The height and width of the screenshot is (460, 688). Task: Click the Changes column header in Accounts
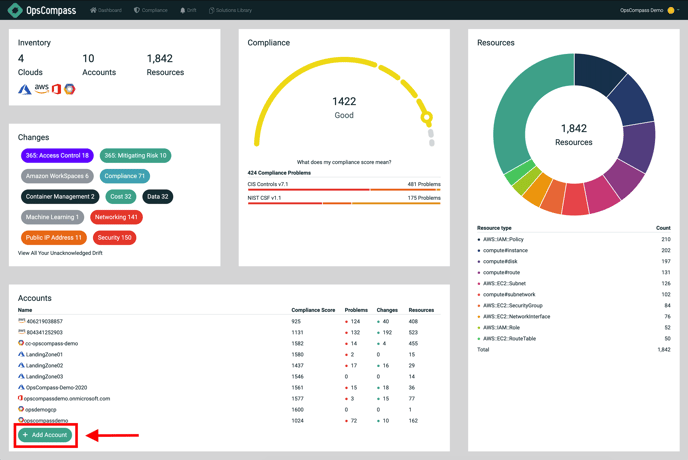click(x=387, y=310)
